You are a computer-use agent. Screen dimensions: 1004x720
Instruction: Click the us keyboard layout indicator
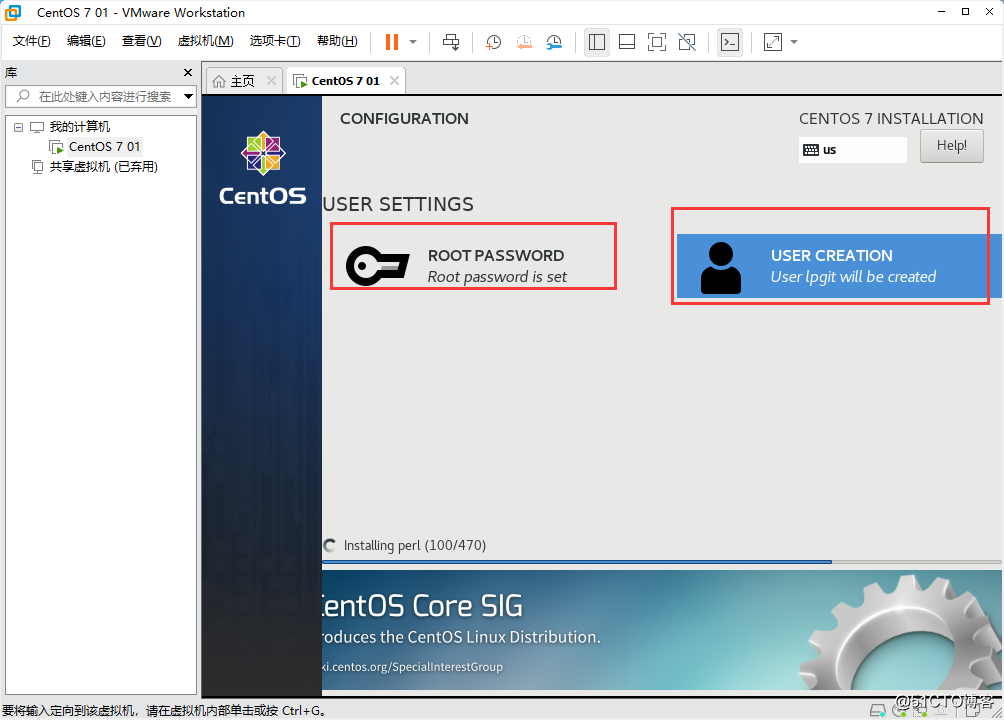click(852, 150)
